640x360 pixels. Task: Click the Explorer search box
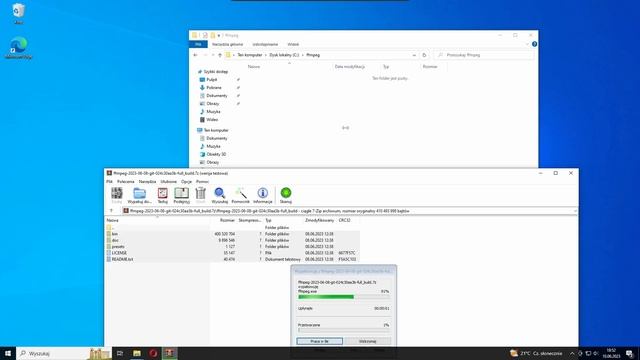[484, 55]
